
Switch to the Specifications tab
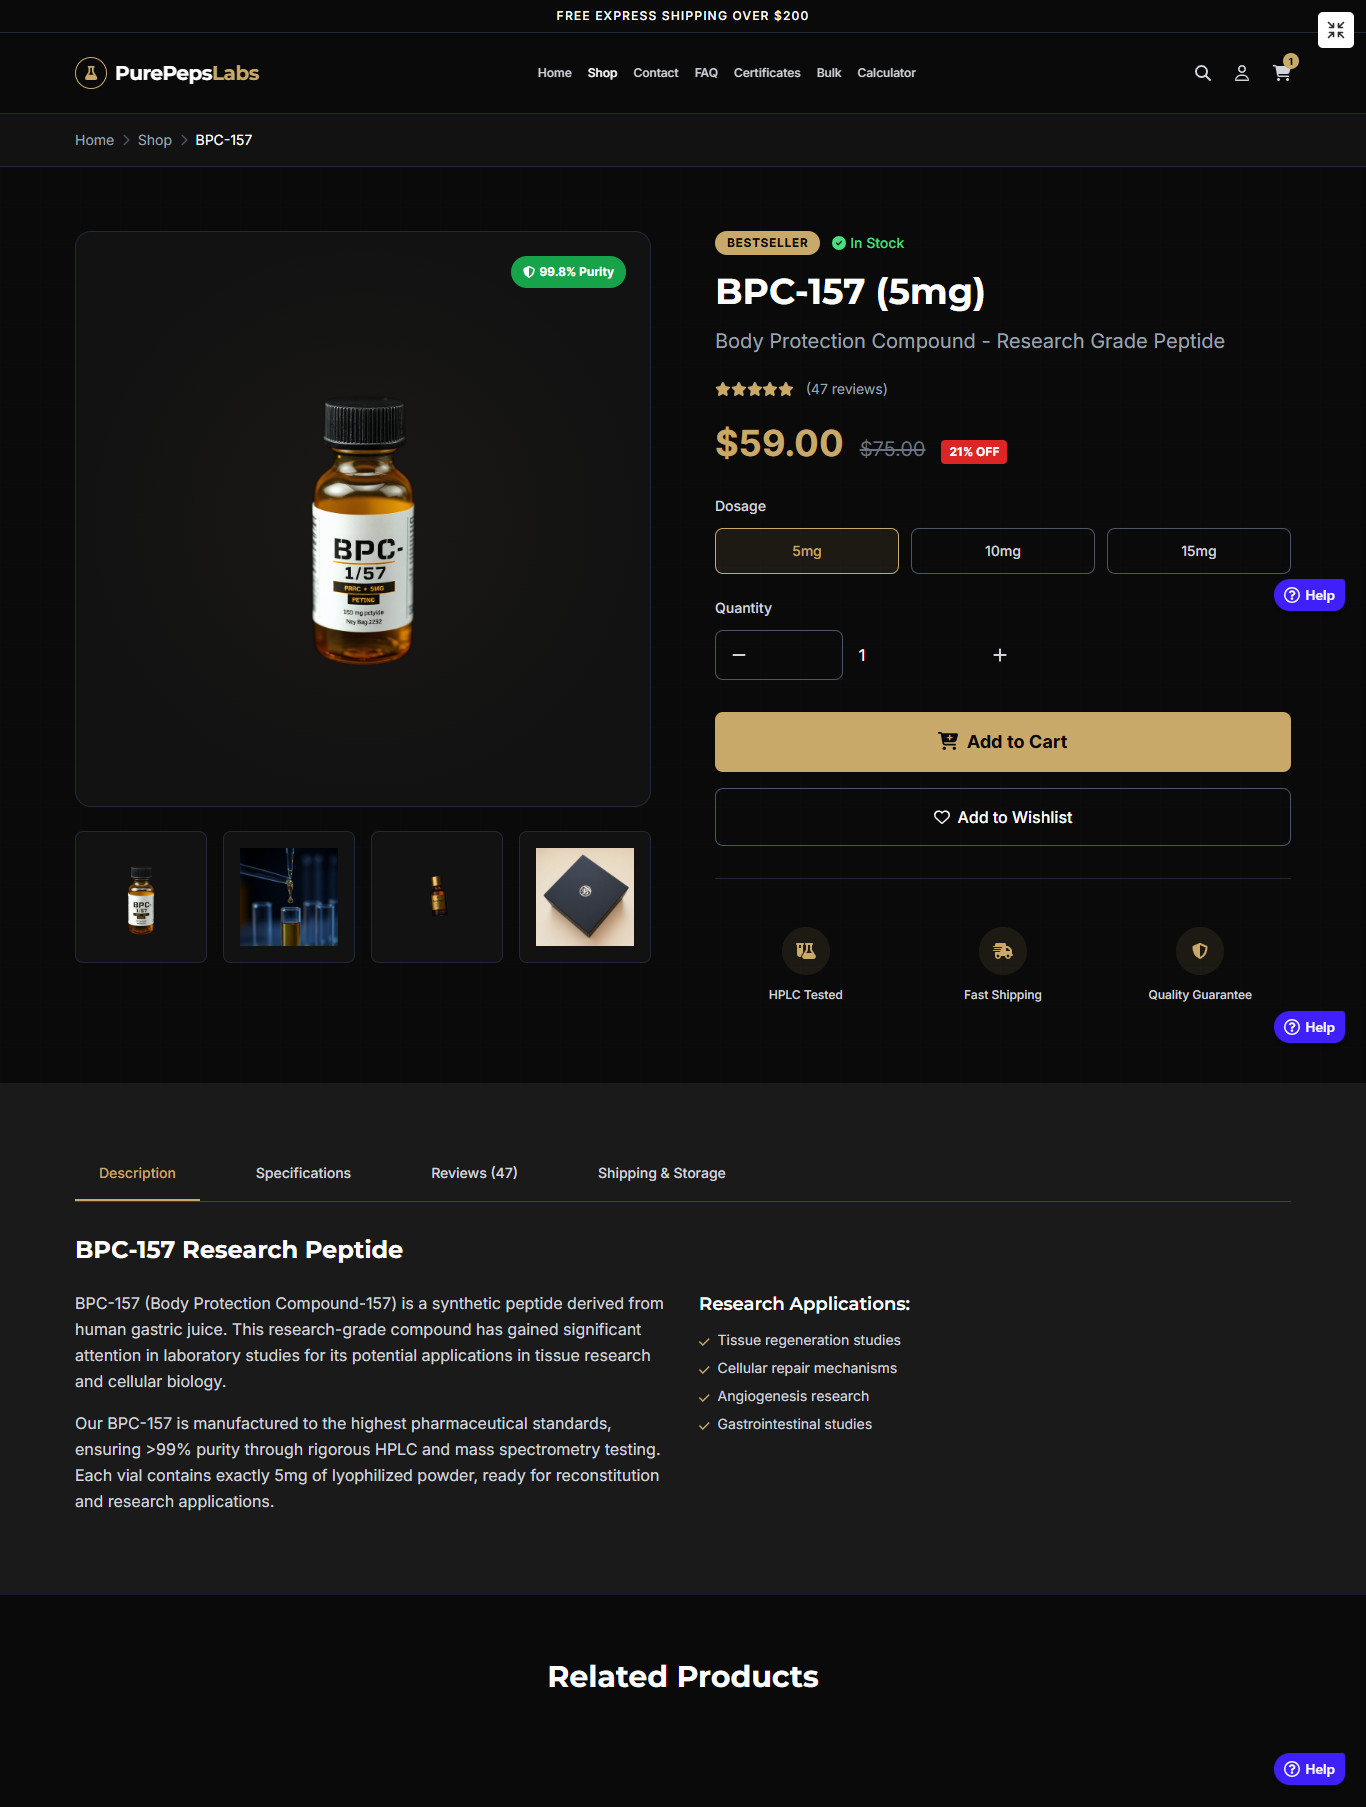(303, 1173)
